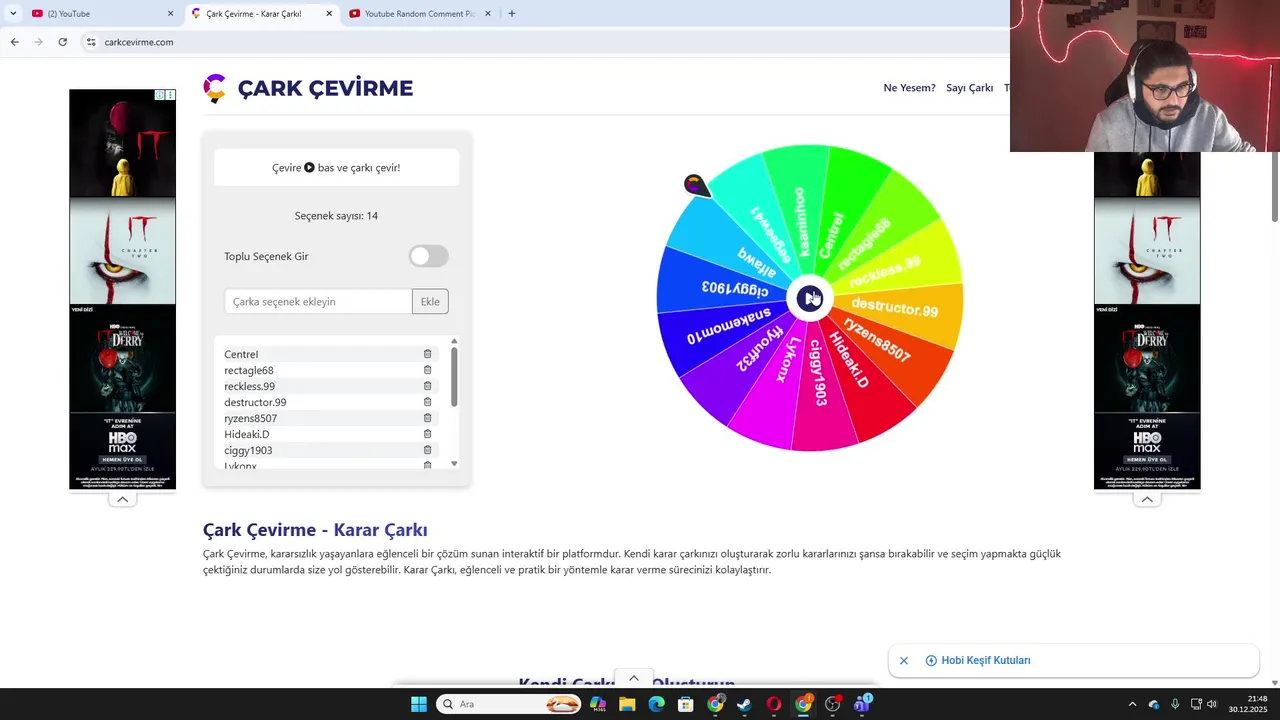The image size is (1280, 720).
Task: Select the Hideaki.D list row text
Action: click(x=247, y=434)
